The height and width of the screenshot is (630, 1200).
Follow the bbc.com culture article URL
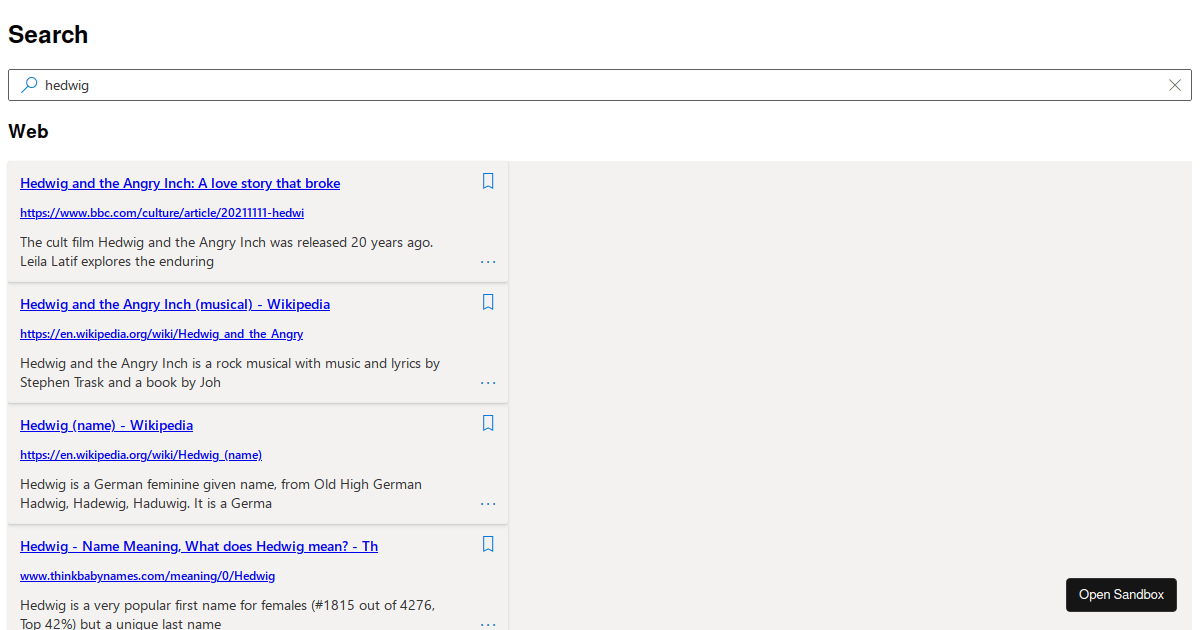162,213
